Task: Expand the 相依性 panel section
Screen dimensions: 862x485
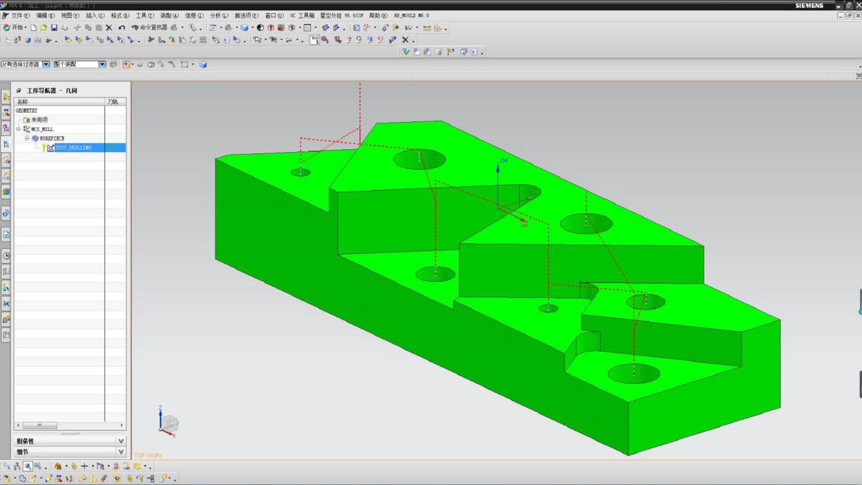Action: click(70, 441)
